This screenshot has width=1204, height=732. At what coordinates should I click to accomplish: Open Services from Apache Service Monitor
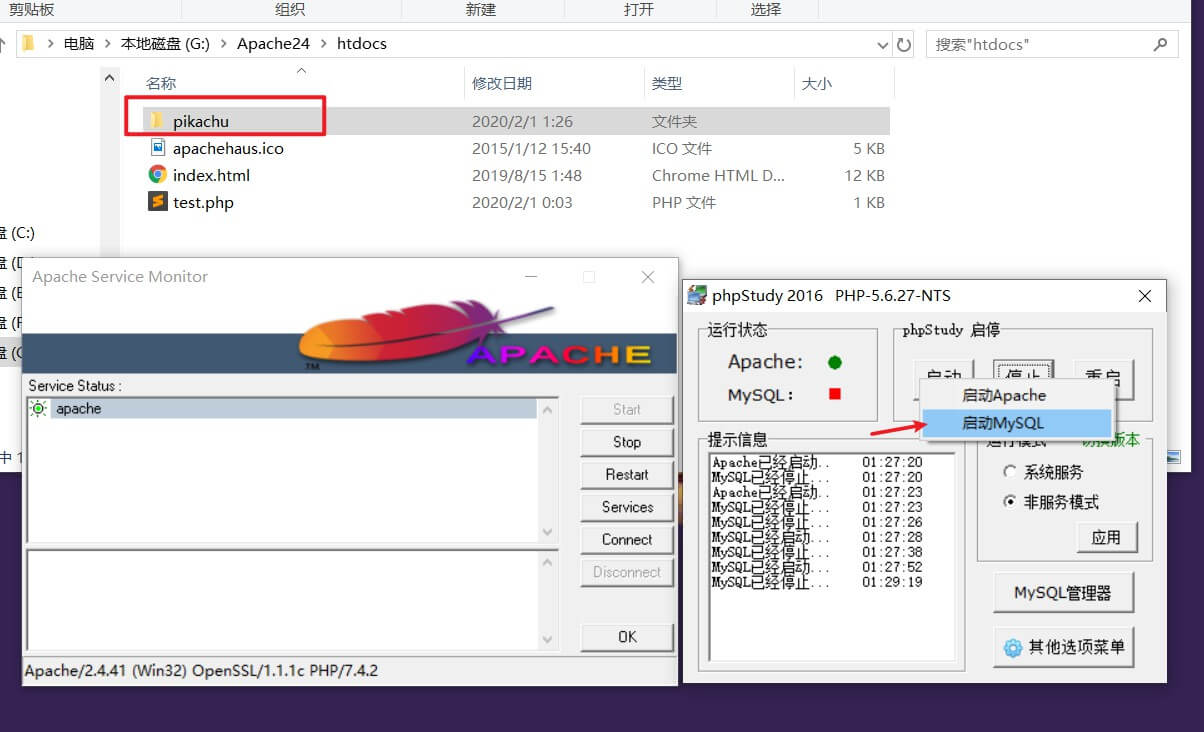[x=627, y=507]
